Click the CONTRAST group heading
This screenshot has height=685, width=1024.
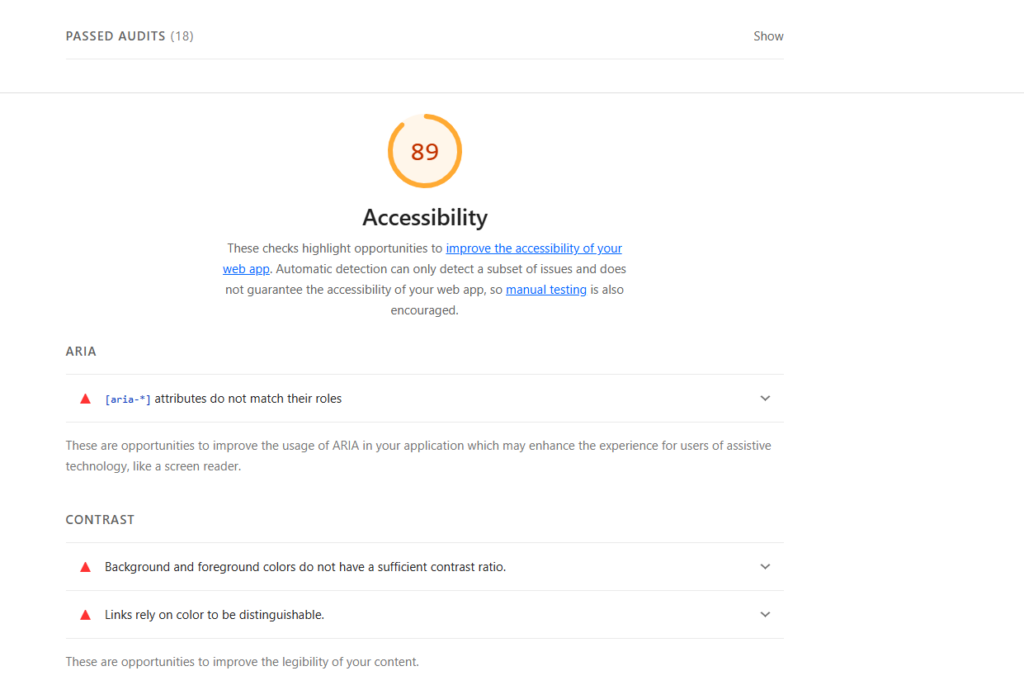pyautogui.click(x=100, y=520)
